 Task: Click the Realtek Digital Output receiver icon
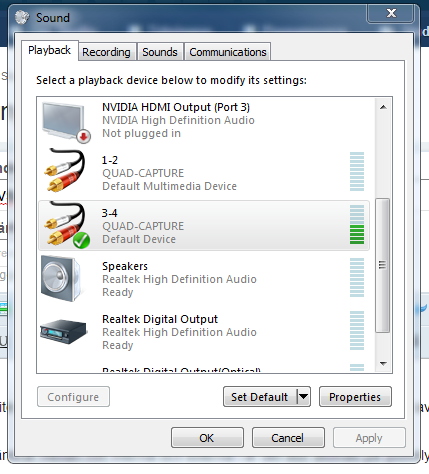[x=63, y=332]
